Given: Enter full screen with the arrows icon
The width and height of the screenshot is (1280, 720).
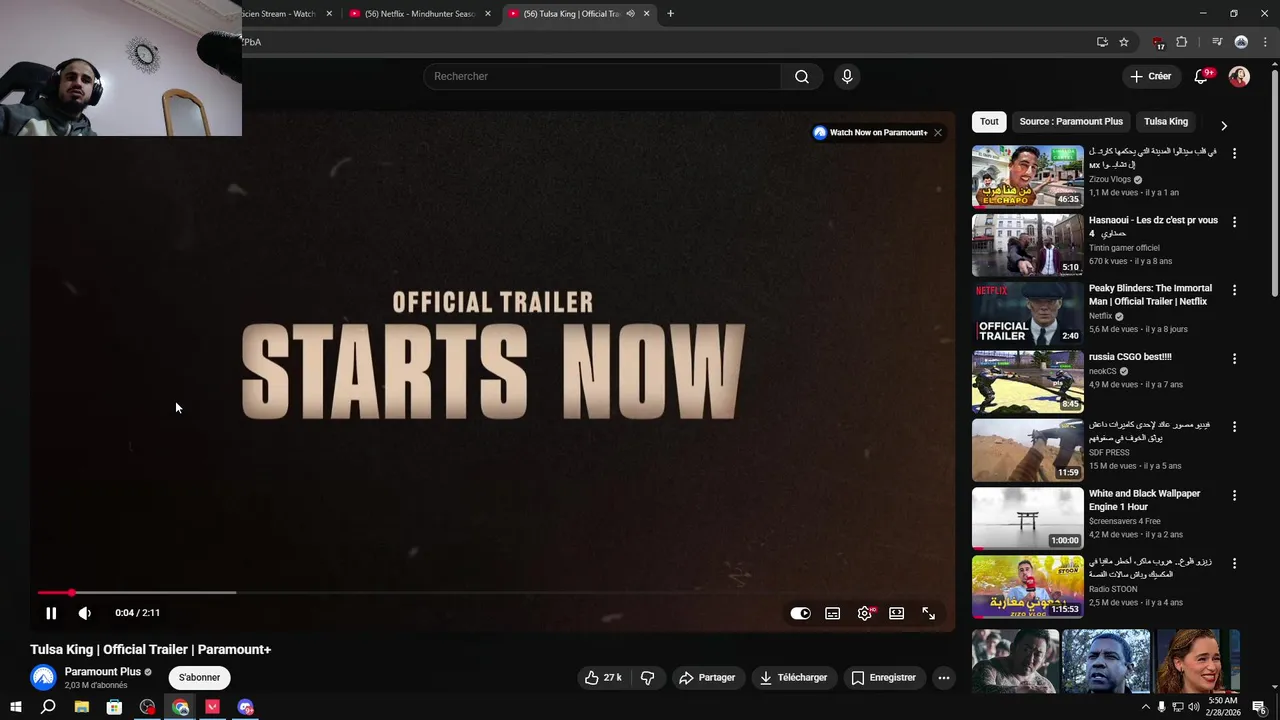Looking at the screenshot, I should point(929,613).
